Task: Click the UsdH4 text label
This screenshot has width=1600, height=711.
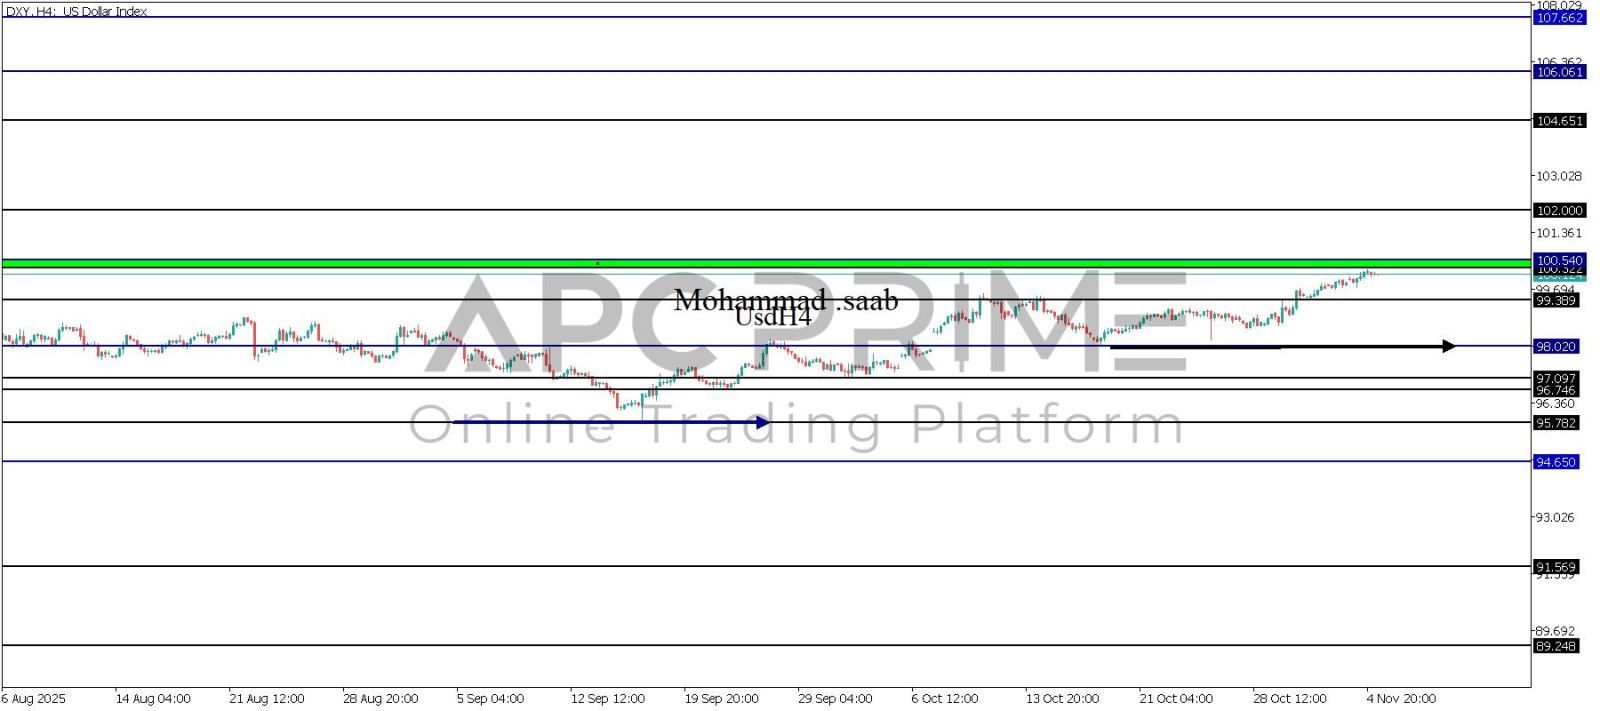Action: (772, 318)
